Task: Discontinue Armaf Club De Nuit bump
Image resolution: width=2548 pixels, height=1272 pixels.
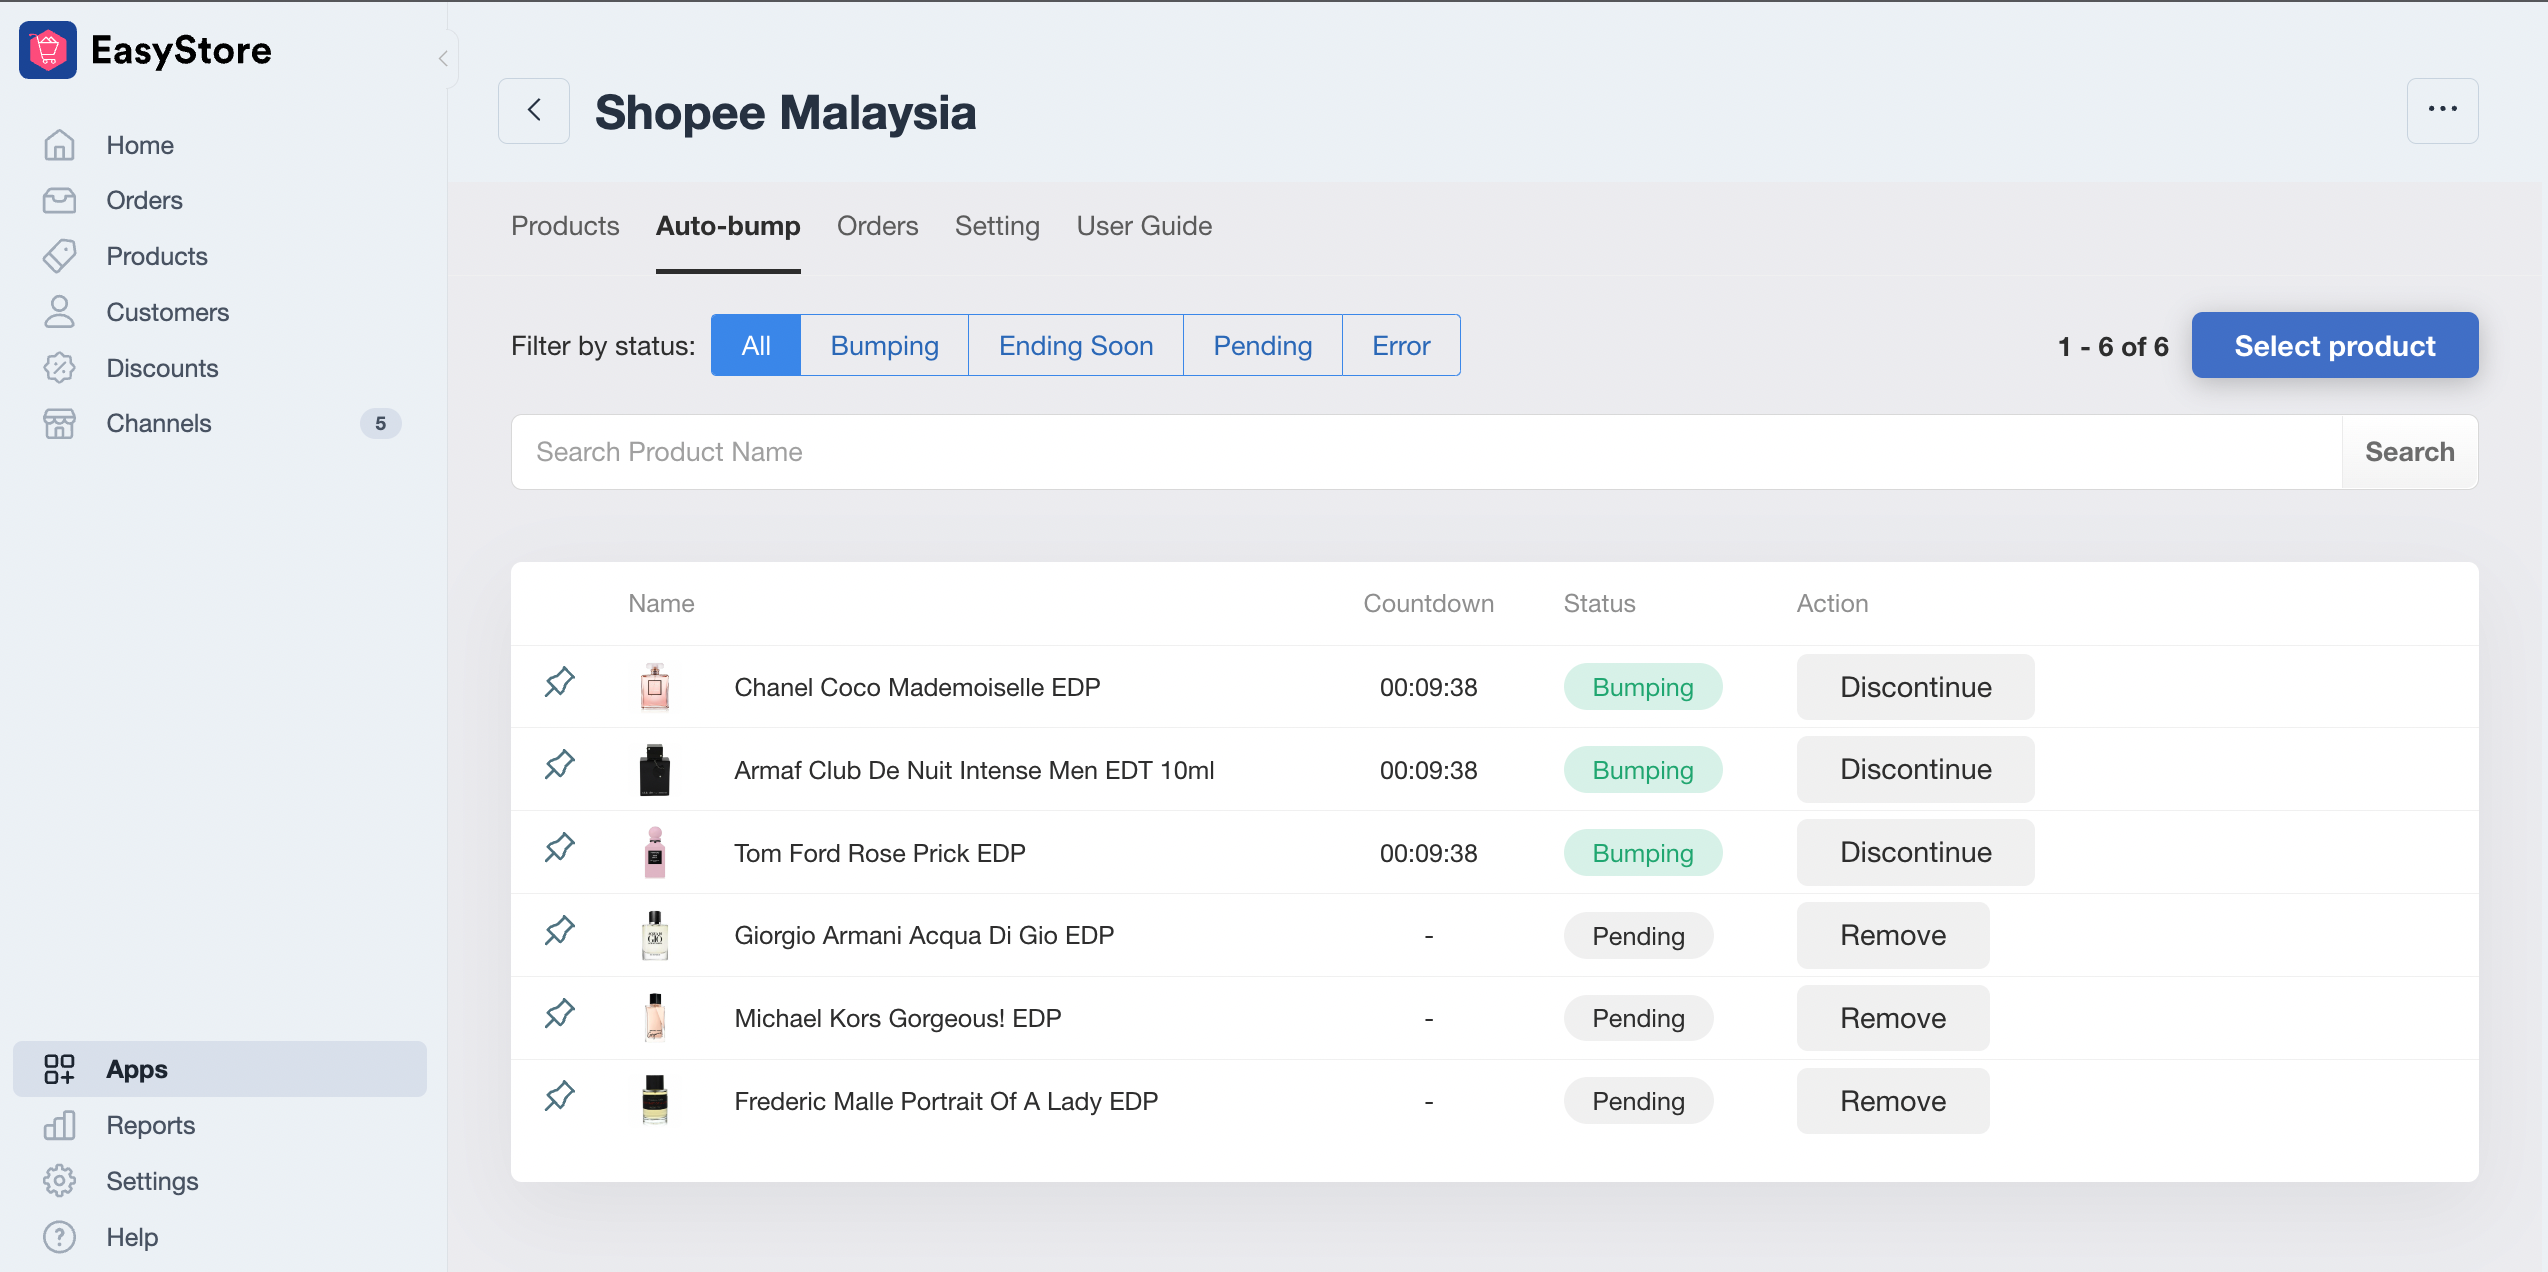Action: [x=1915, y=769]
